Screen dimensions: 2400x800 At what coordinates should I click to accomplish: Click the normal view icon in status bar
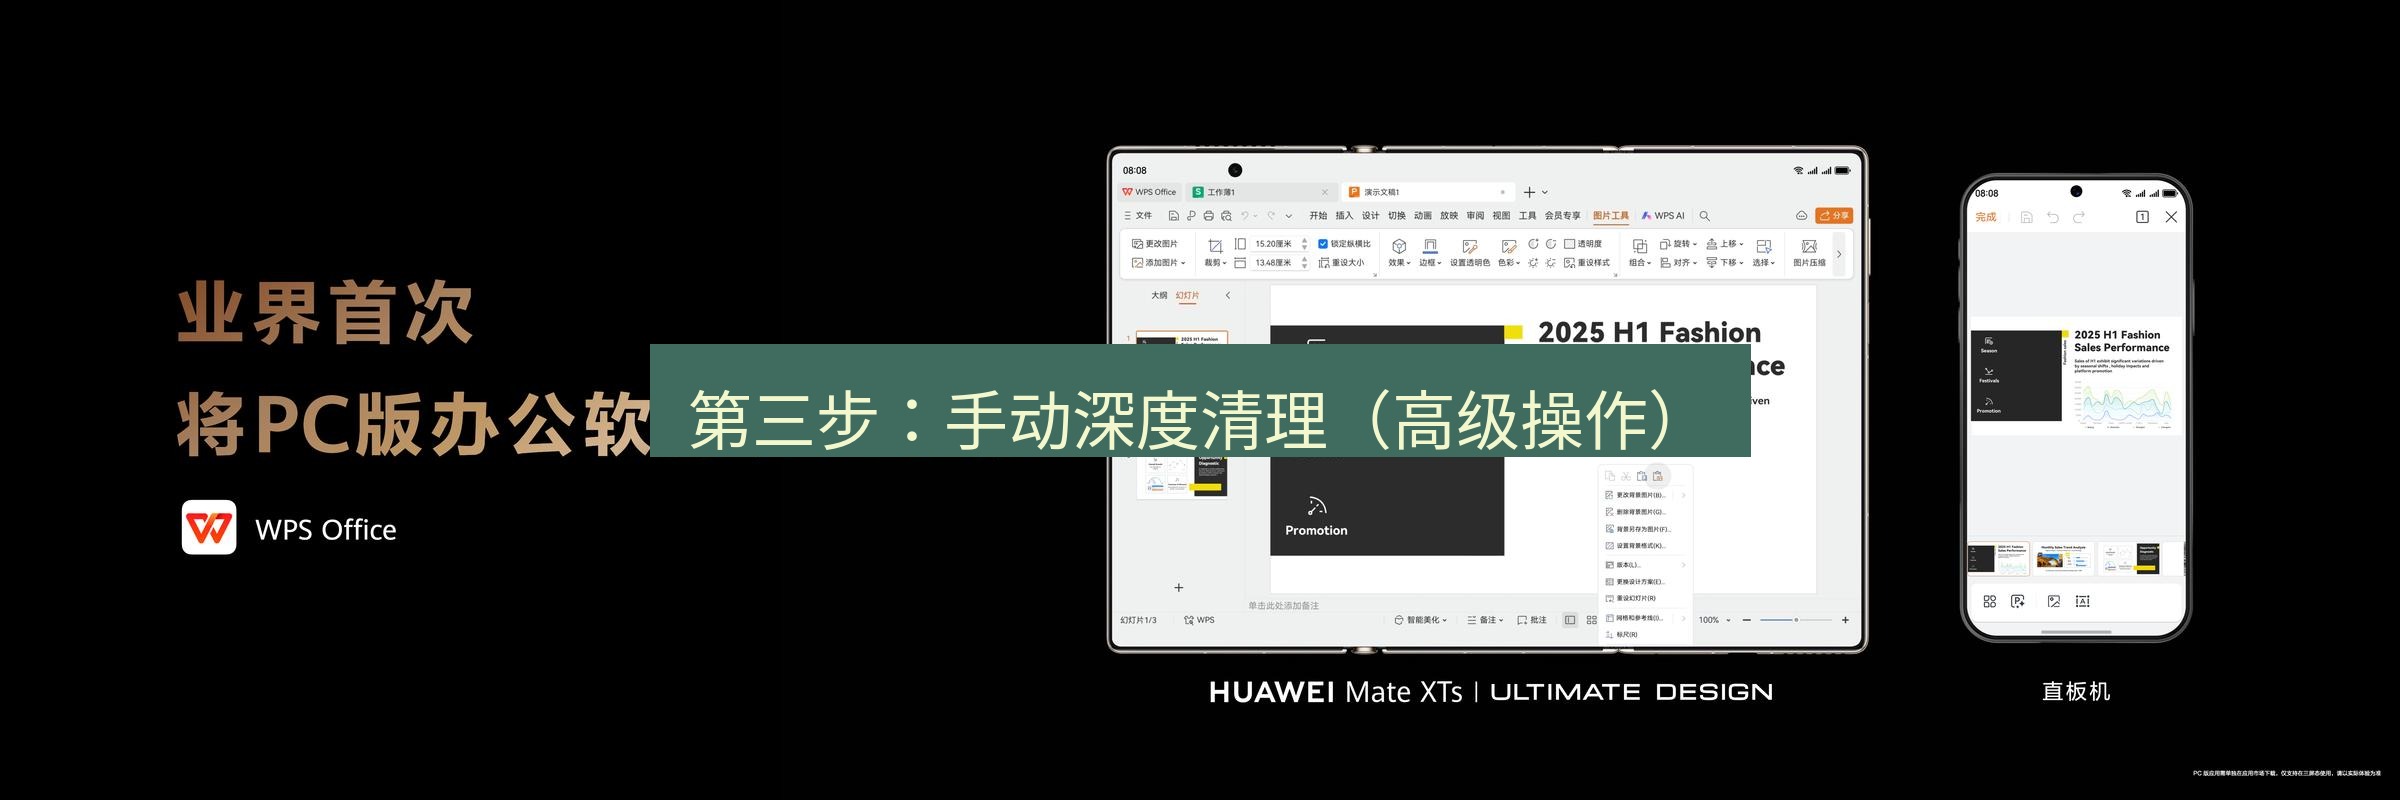coord(1570,620)
